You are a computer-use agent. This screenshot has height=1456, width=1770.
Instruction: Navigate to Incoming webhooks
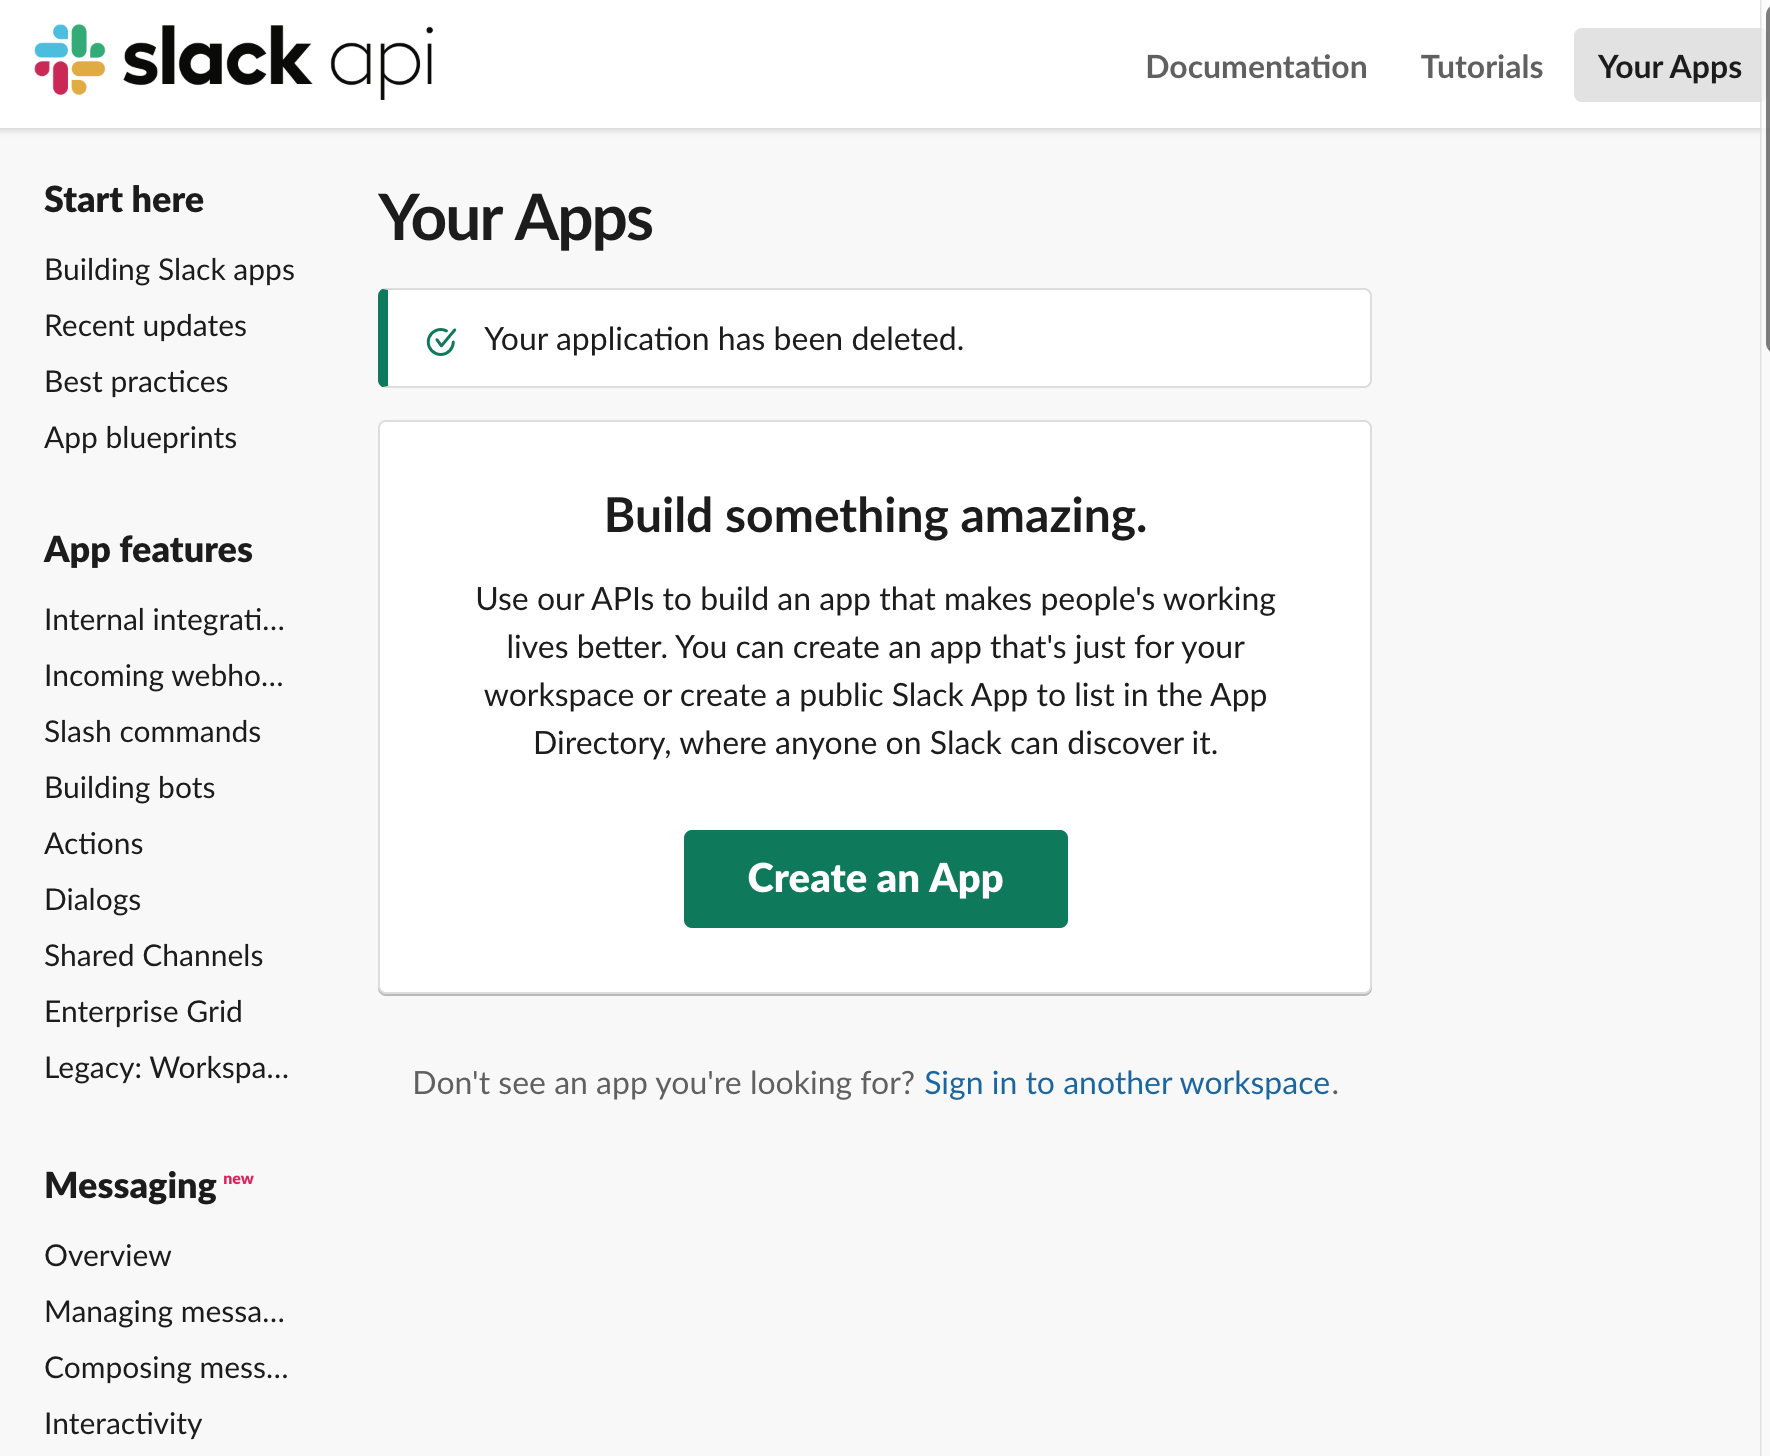pyautogui.click(x=164, y=676)
